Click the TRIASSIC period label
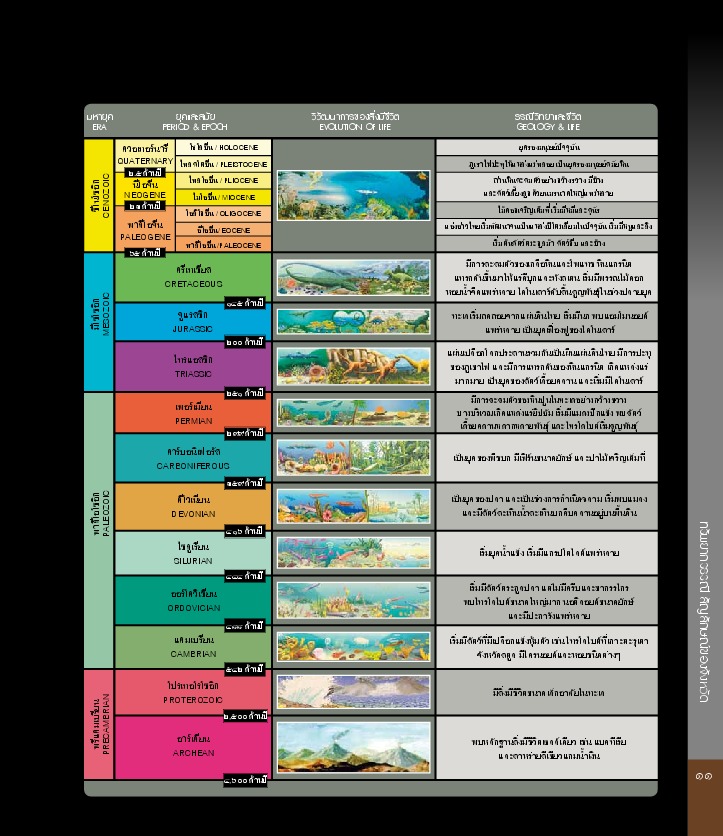 point(193,366)
